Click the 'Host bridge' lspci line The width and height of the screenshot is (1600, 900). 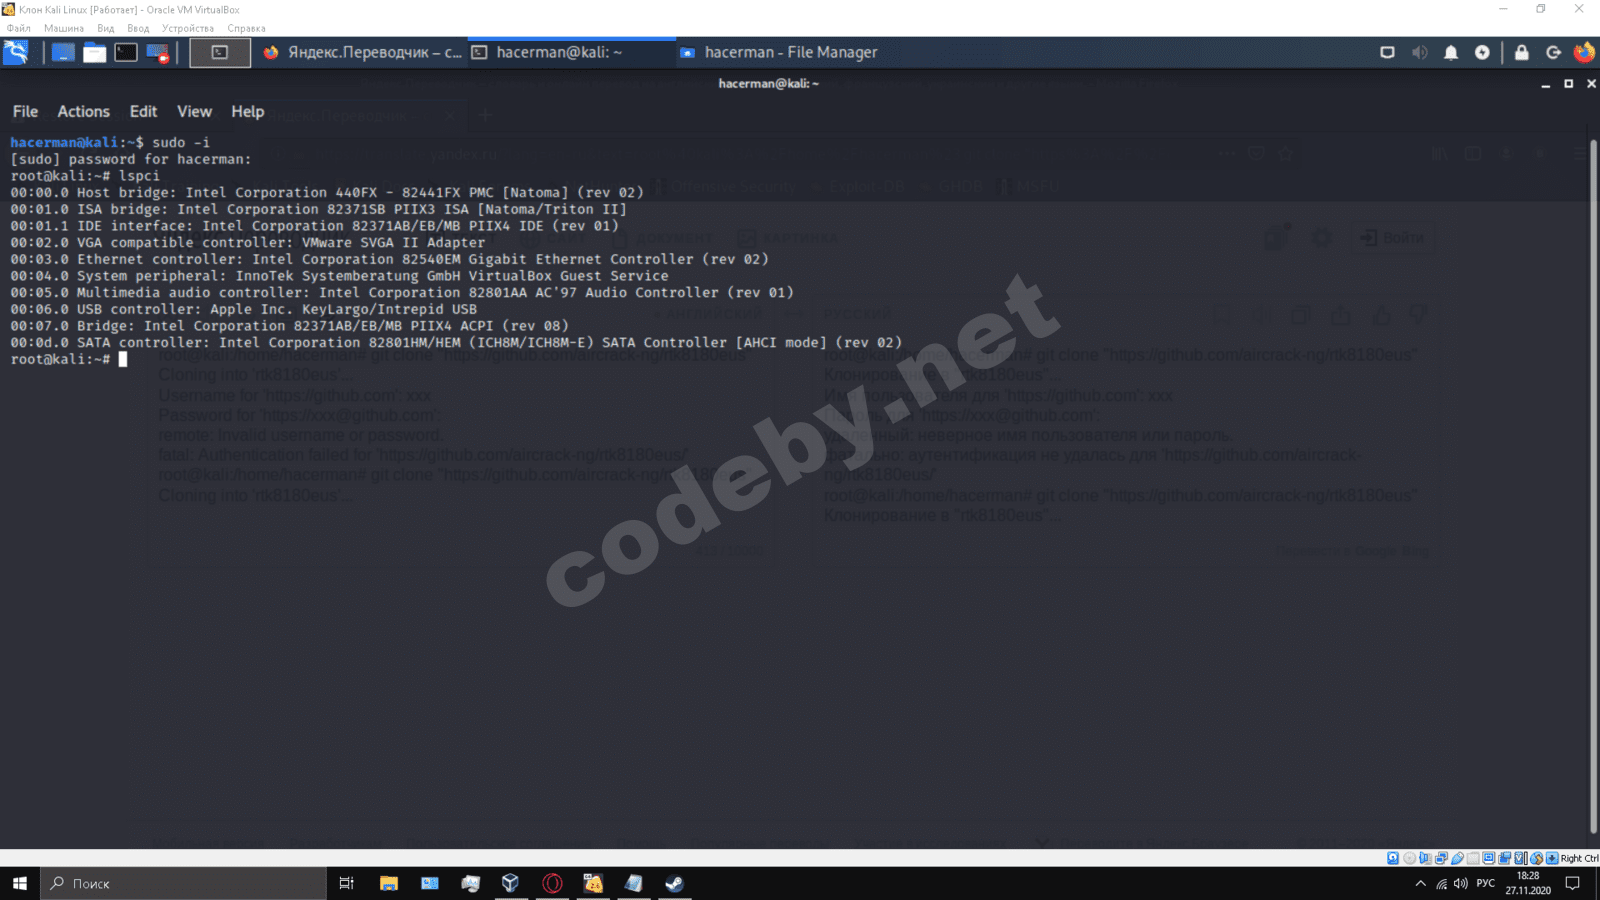pos(327,192)
